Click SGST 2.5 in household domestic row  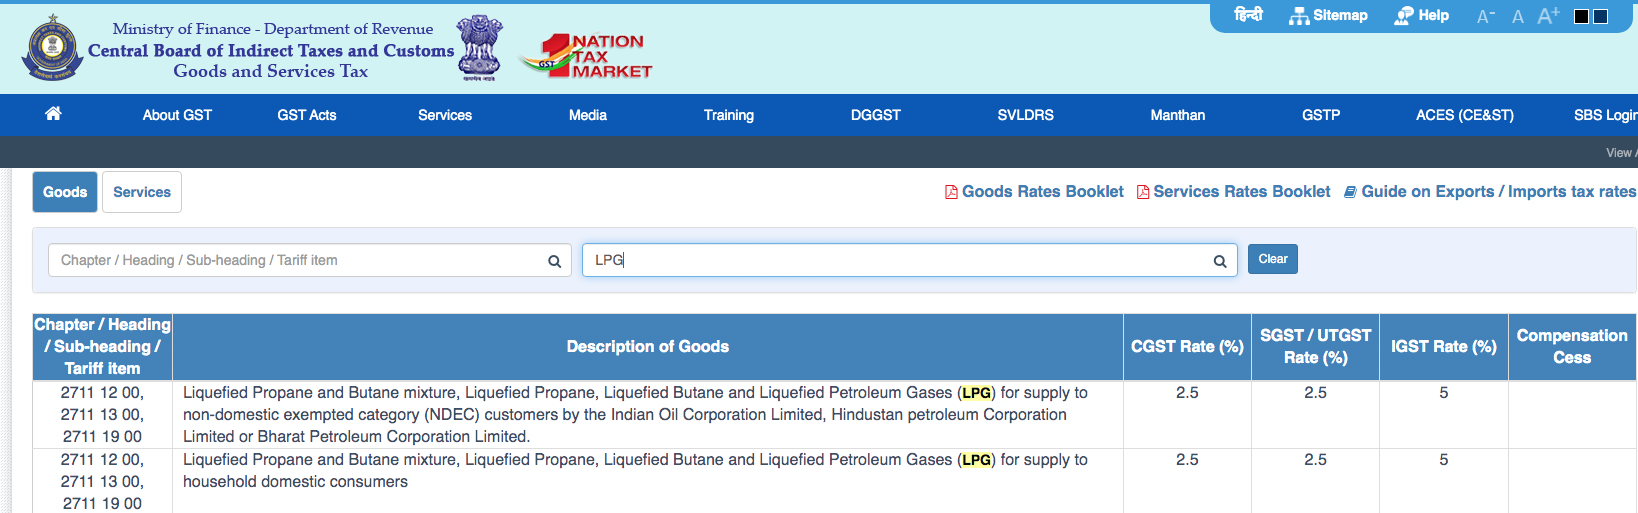[1315, 460]
